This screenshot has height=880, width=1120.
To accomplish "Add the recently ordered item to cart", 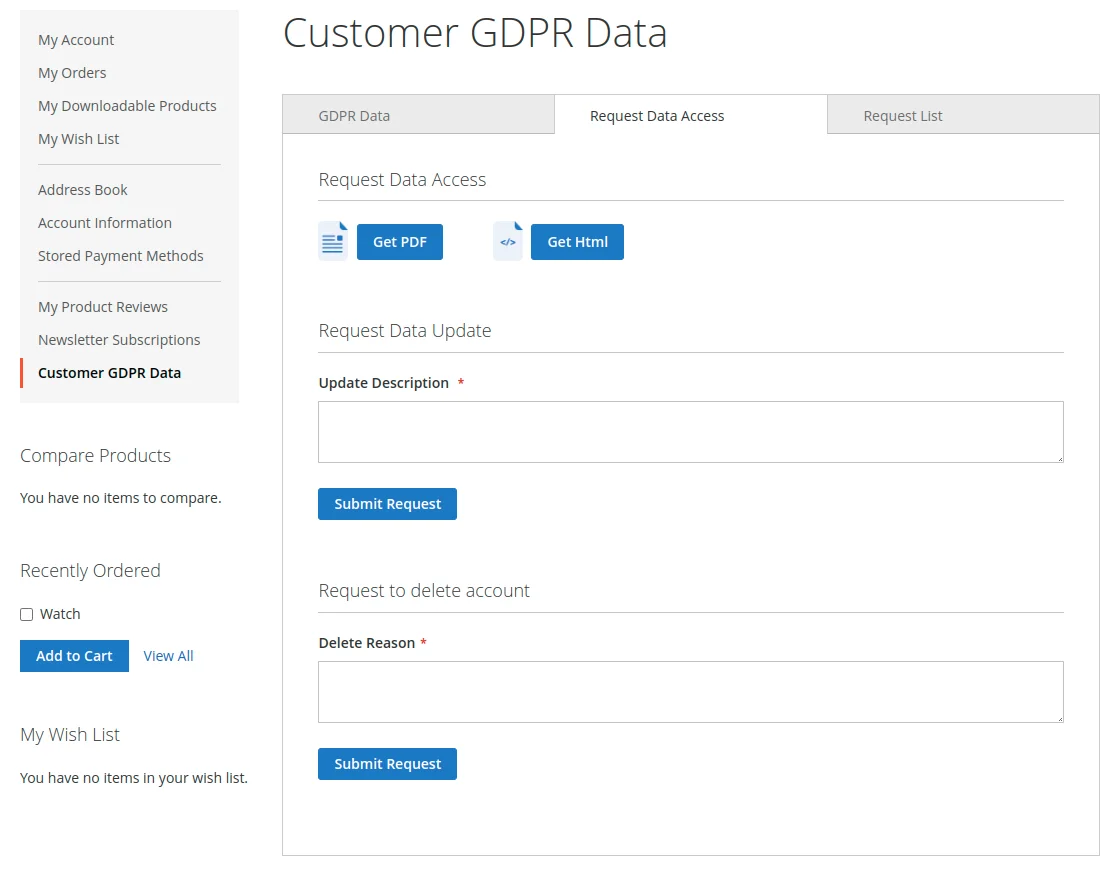I will click(x=74, y=656).
